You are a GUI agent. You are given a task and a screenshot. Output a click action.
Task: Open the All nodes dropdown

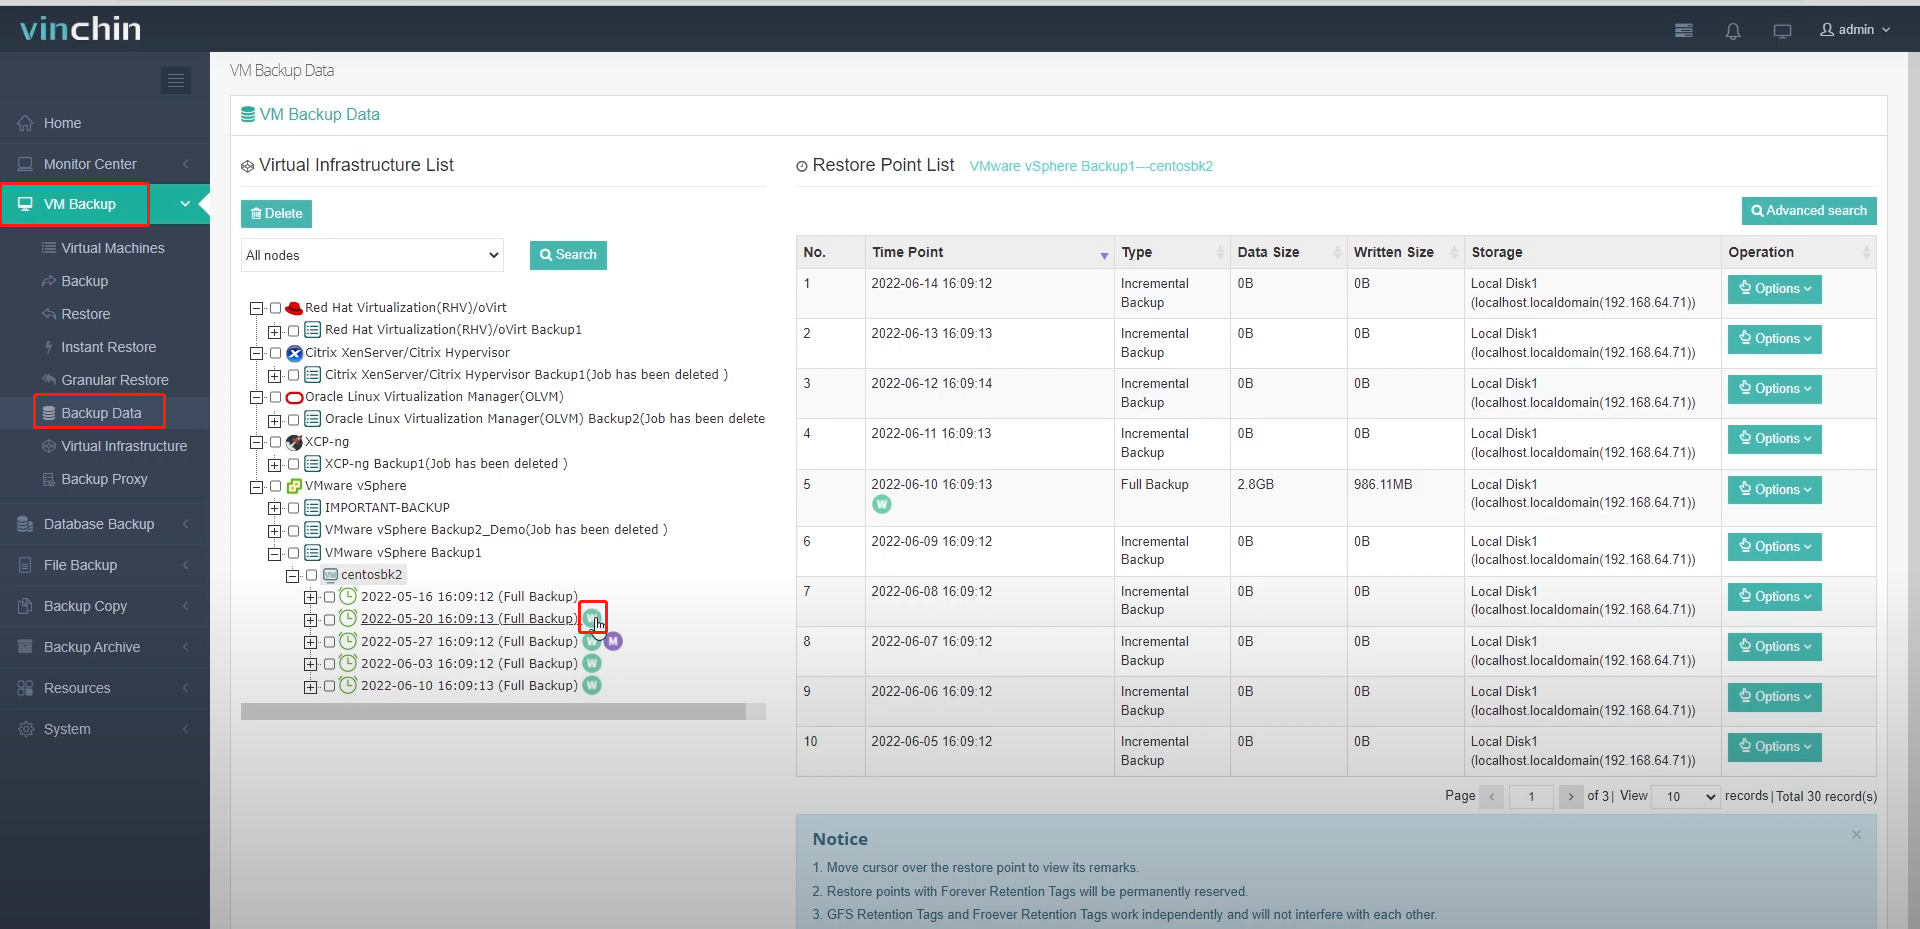(372, 255)
